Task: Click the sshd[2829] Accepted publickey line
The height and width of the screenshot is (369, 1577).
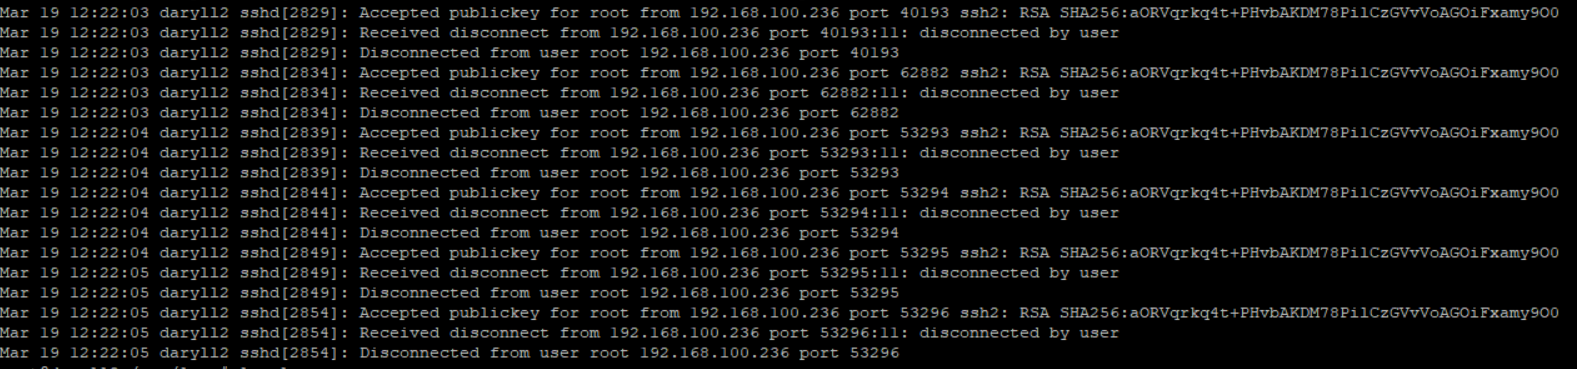Action: [x=780, y=13]
